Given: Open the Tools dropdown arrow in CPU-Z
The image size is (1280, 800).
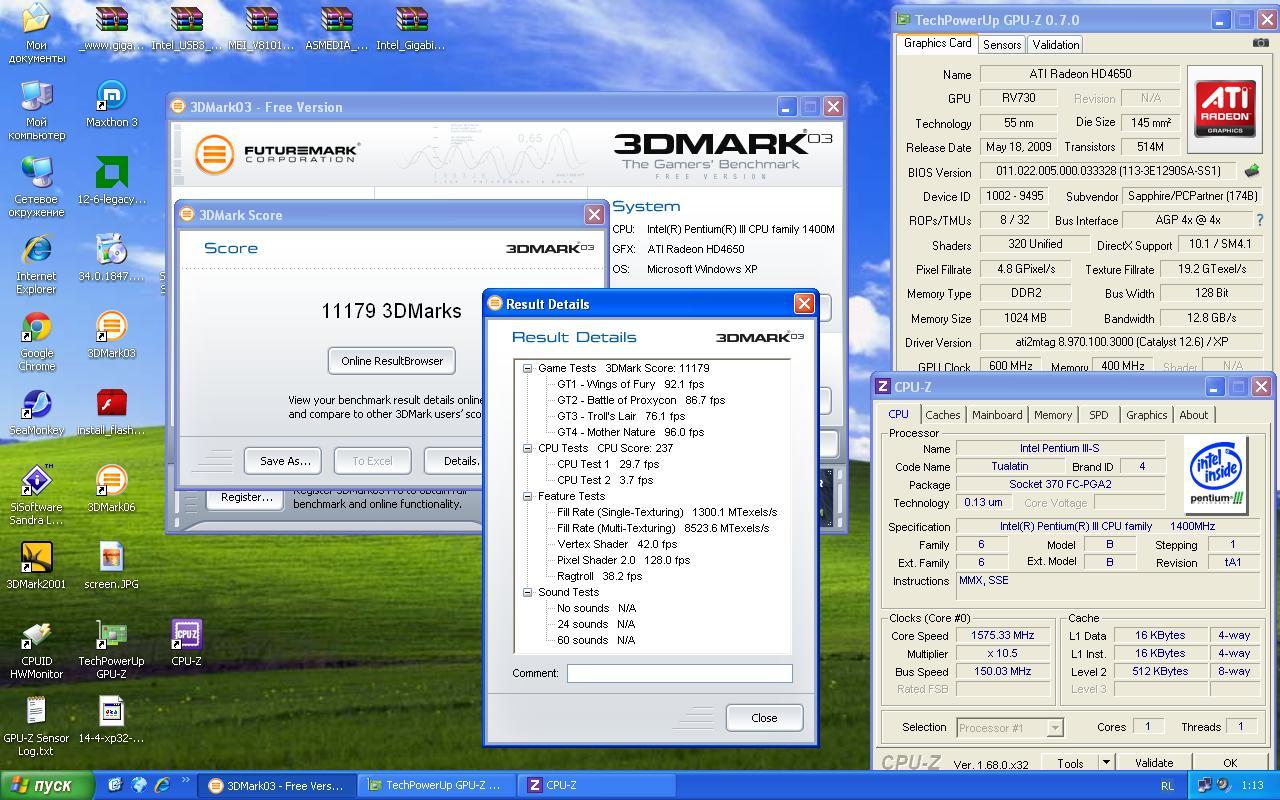Looking at the screenshot, I should coord(1106,762).
